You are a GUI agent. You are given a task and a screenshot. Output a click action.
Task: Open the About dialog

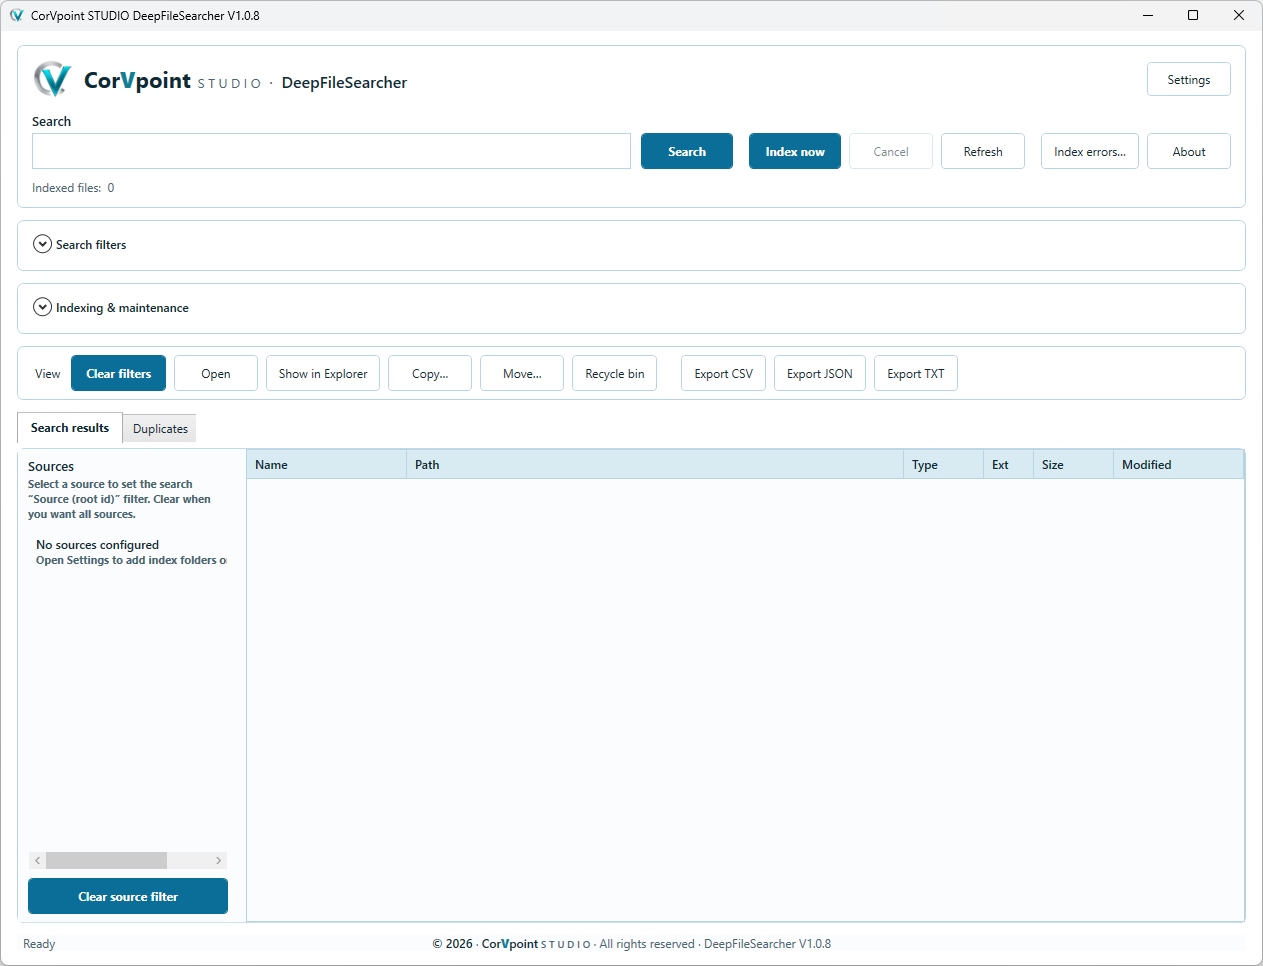pos(1189,151)
